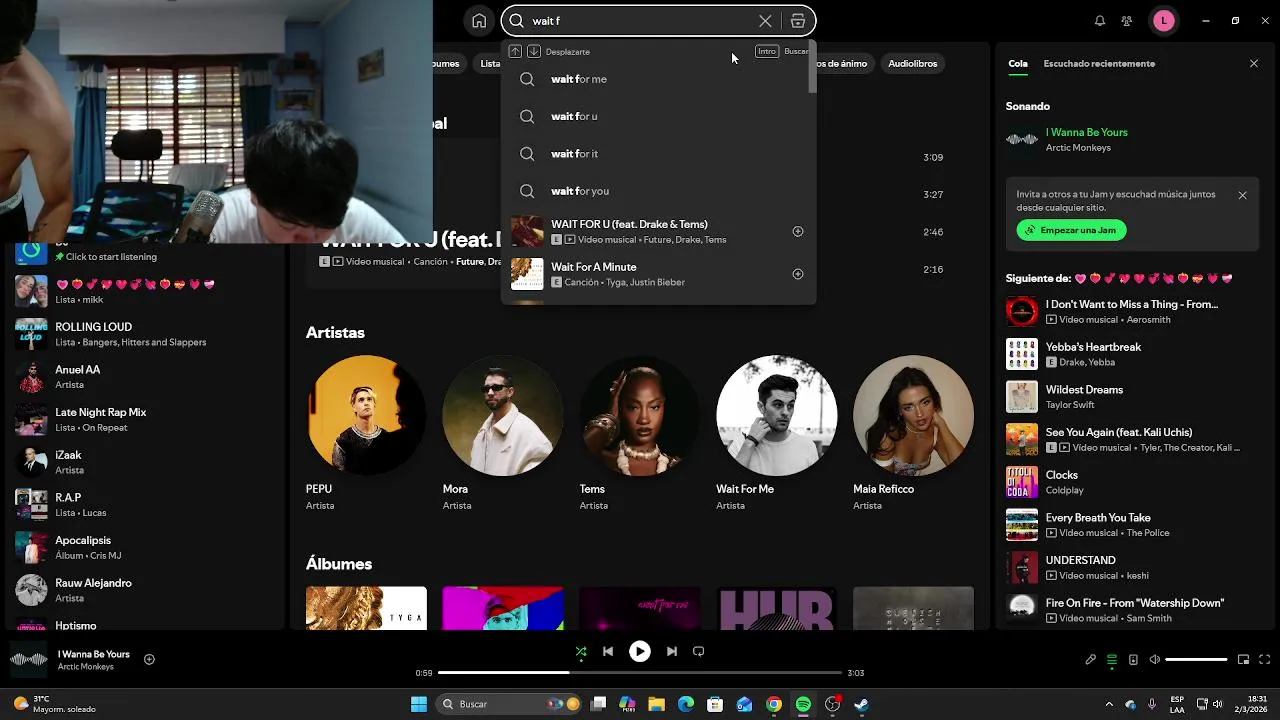Enter full screen mode
Screen dimensions: 1280x720
[1265, 659]
